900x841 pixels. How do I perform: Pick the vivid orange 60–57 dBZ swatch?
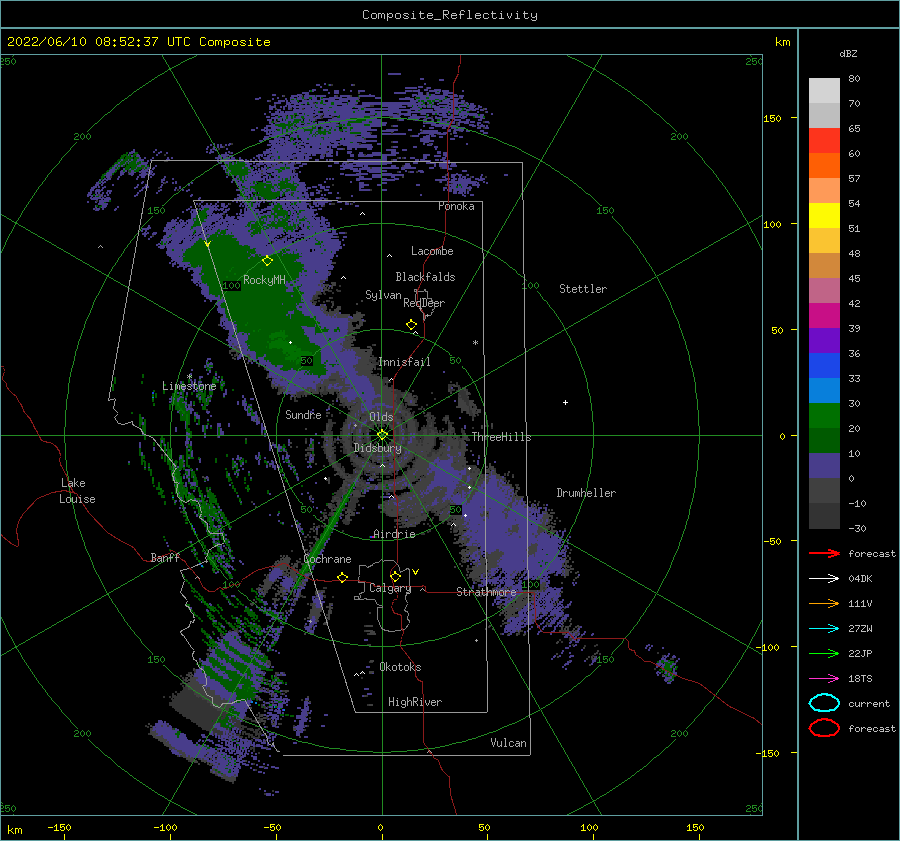[824, 165]
